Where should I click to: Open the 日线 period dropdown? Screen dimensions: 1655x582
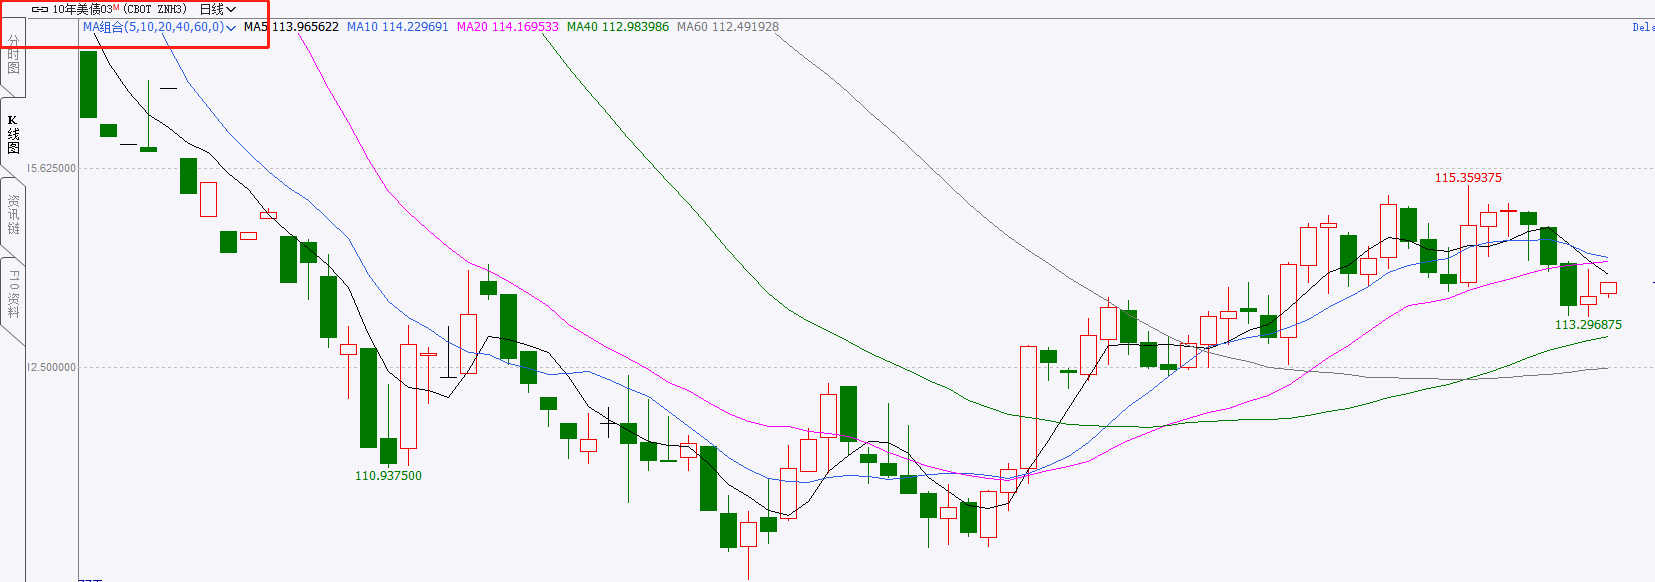pyautogui.click(x=217, y=9)
